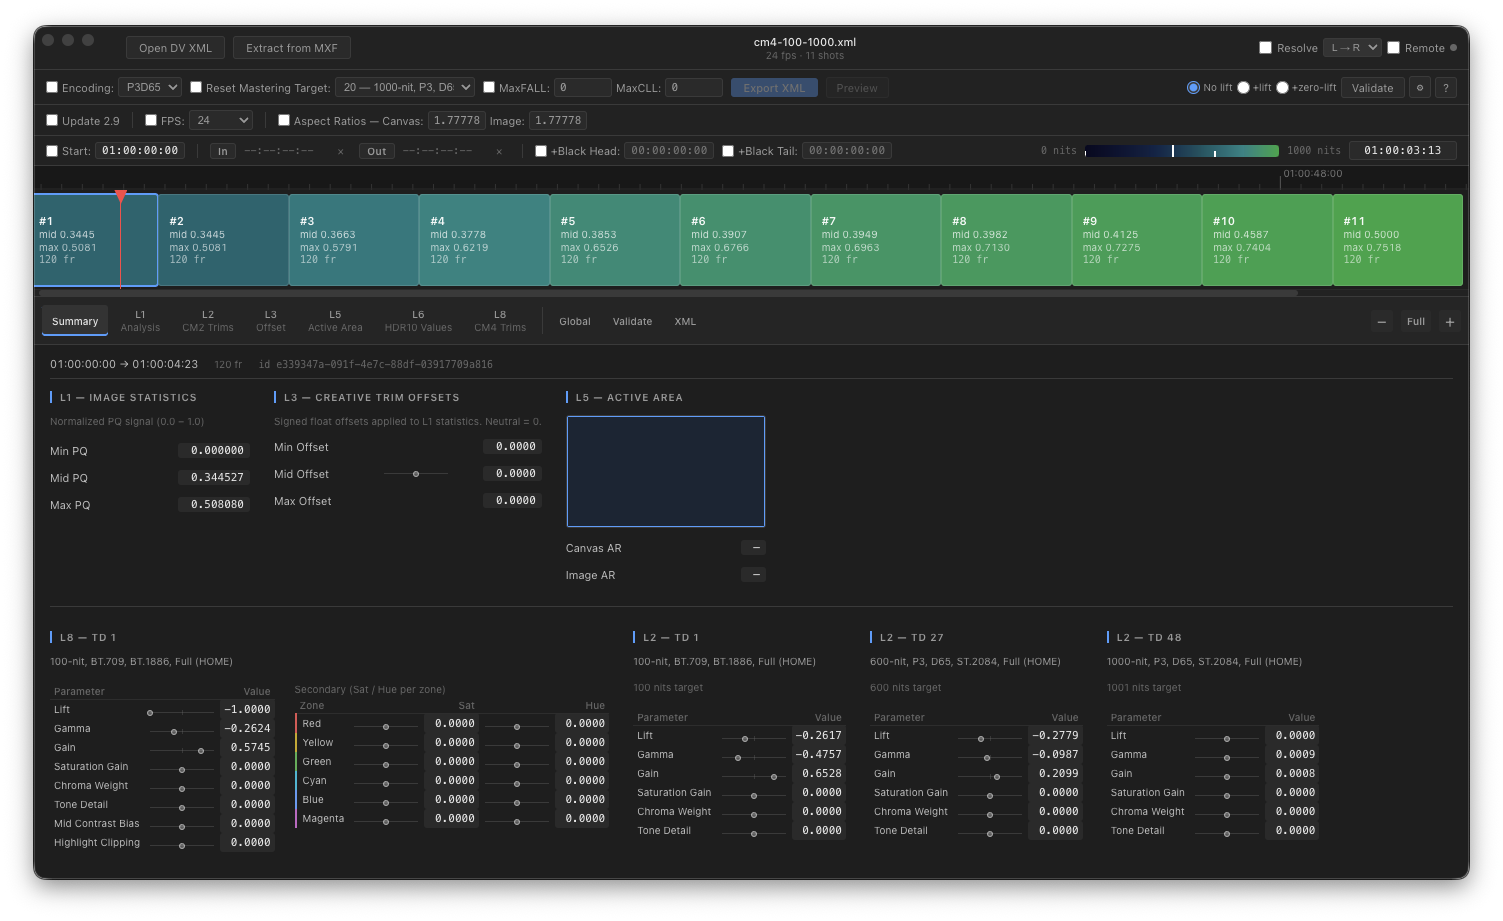Clear the In timecode with the x icon
The height and width of the screenshot is (921, 1503).
[x=340, y=151]
